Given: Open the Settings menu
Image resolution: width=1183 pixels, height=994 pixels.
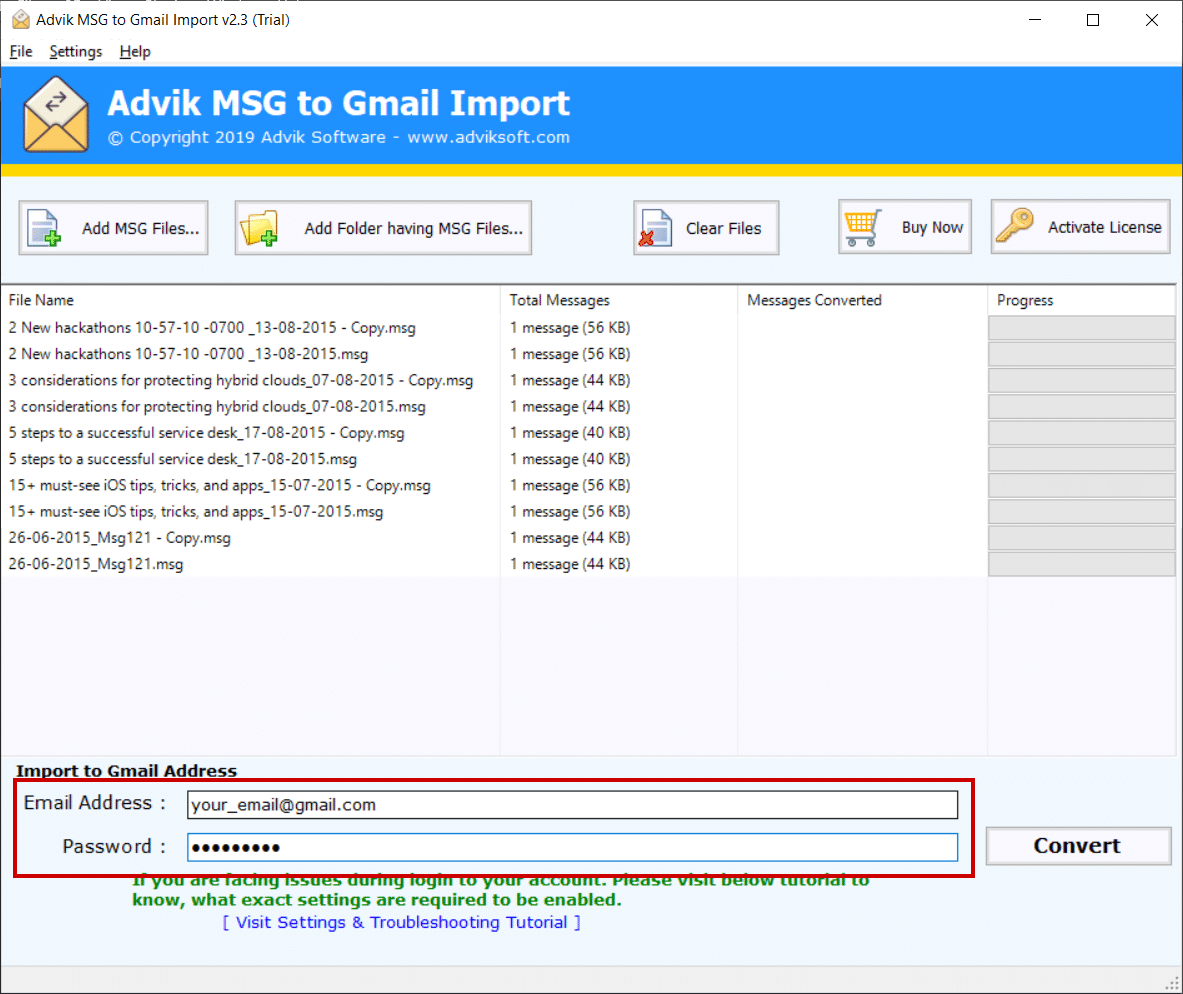Looking at the screenshot, I should coord(75,51).
